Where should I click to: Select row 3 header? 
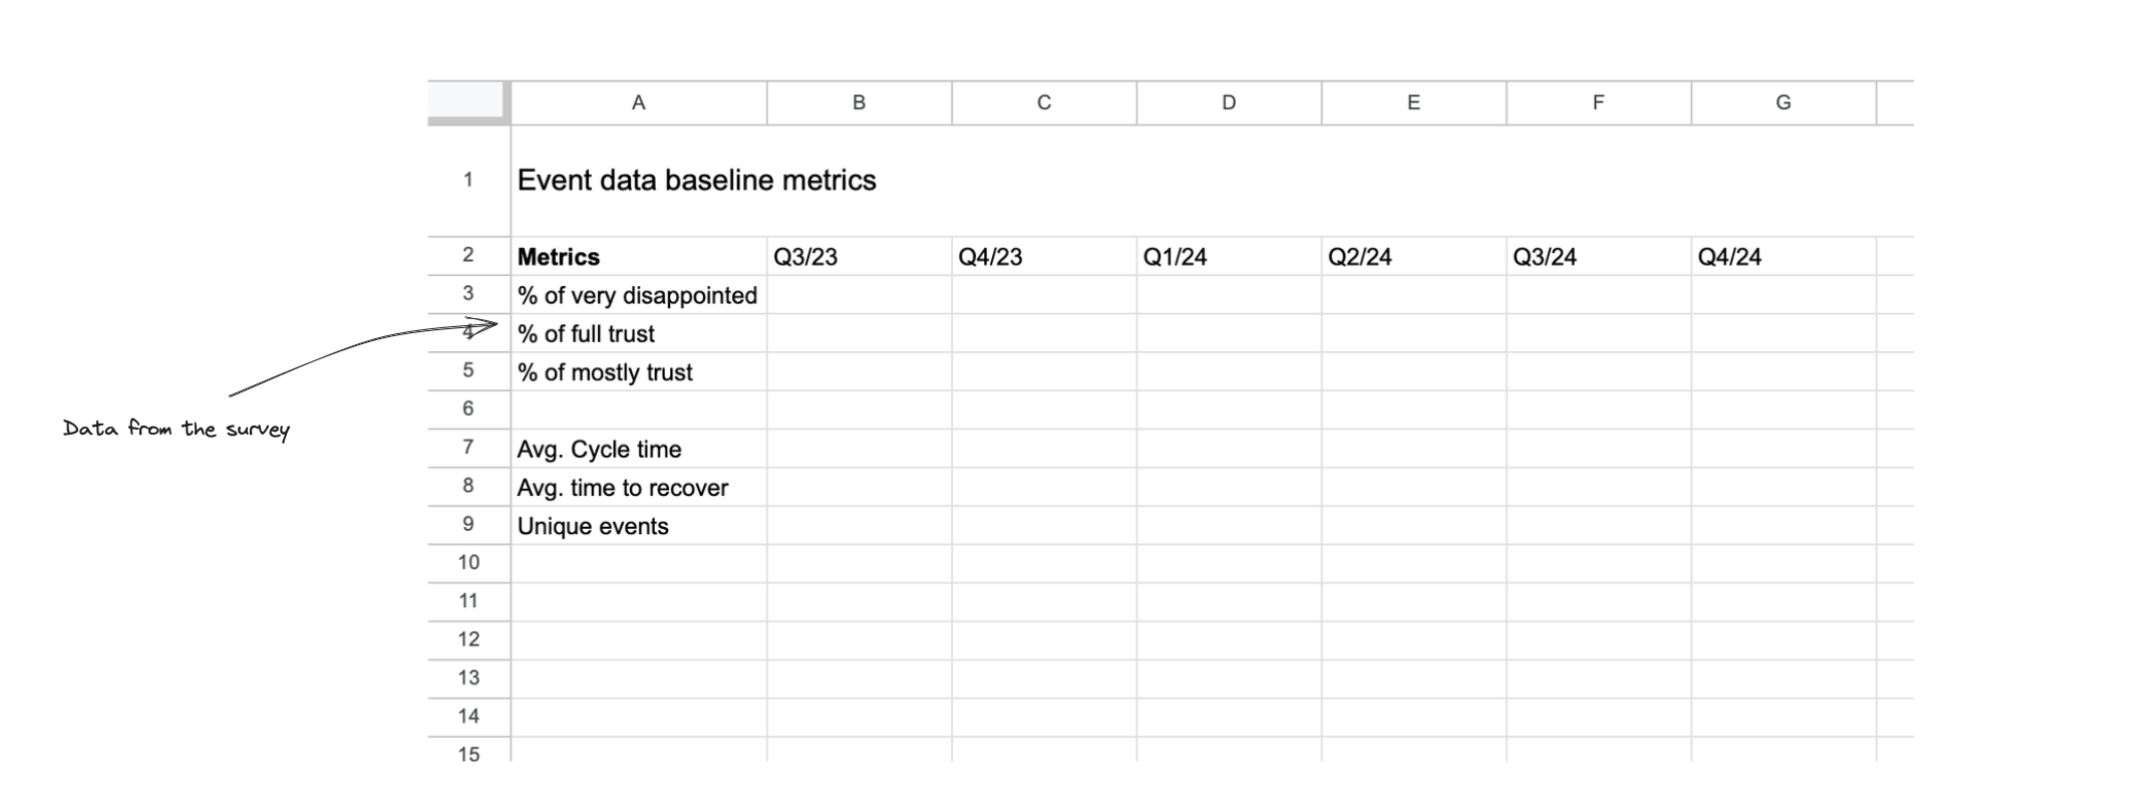468,295
